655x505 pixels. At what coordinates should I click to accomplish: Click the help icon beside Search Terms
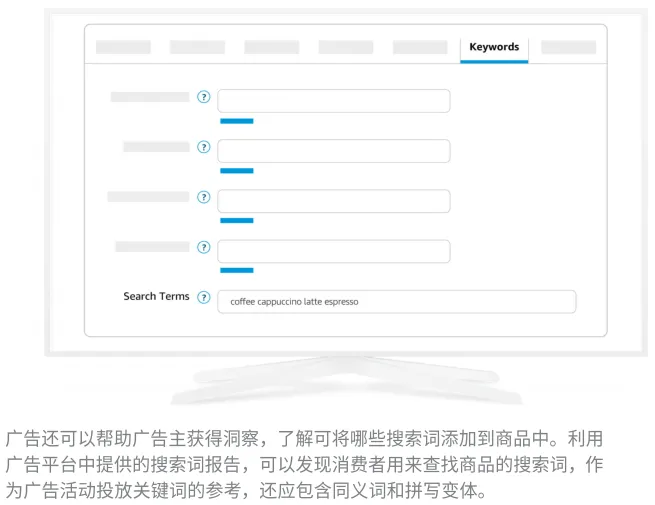(x=203, y=297)
